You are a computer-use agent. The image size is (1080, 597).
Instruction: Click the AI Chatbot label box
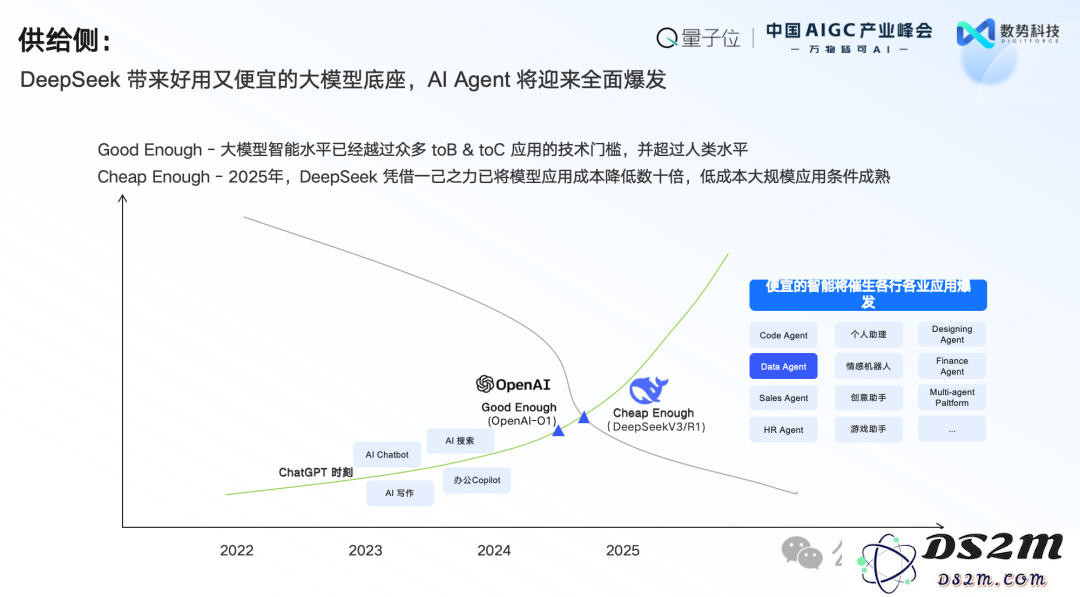387,454
